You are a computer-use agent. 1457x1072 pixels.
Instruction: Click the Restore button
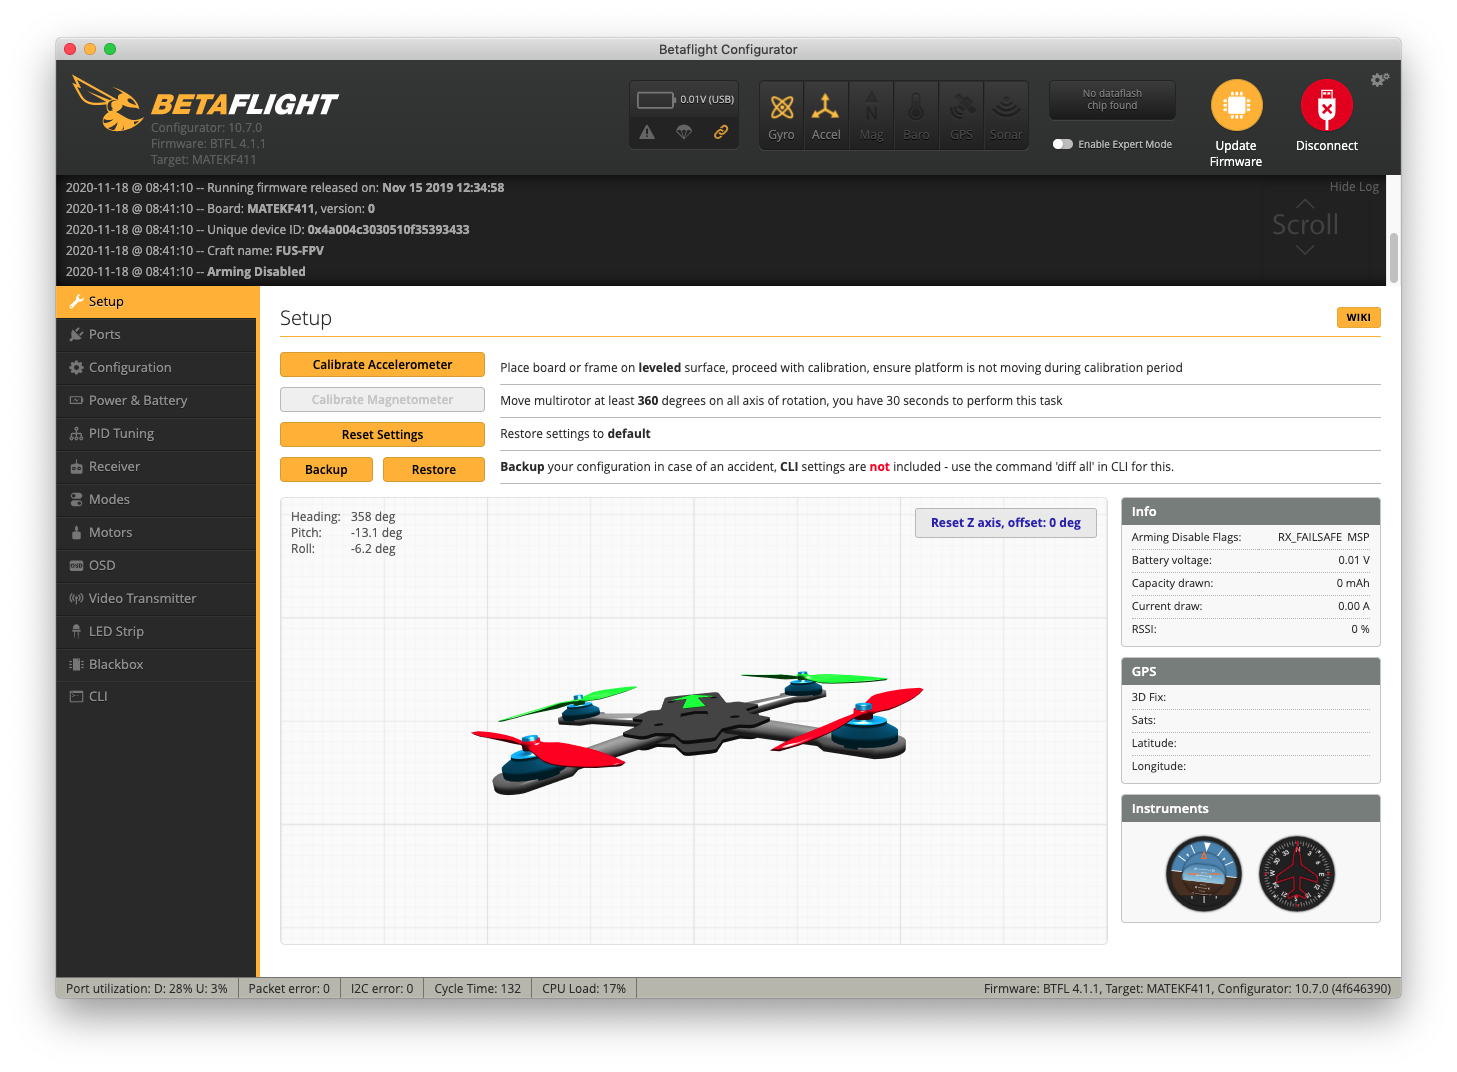pyautogui.click(x=434, y=470)
